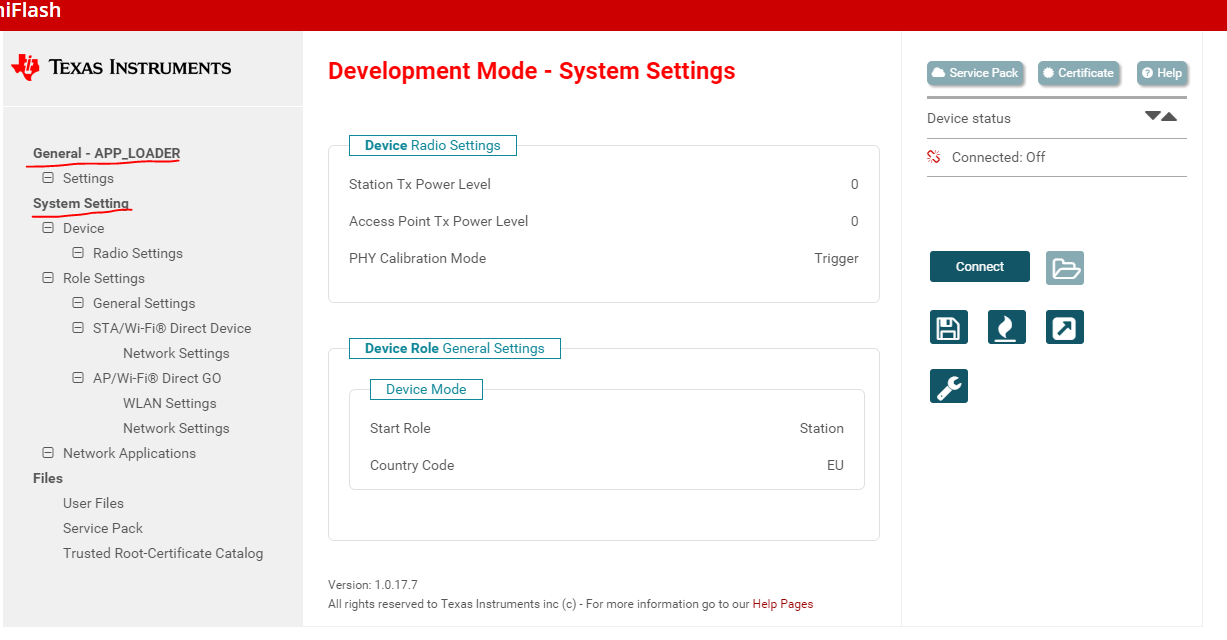Click the Device status label
Screen dimensions: 1227x640
pyautogui.click(x=969, y=118)
